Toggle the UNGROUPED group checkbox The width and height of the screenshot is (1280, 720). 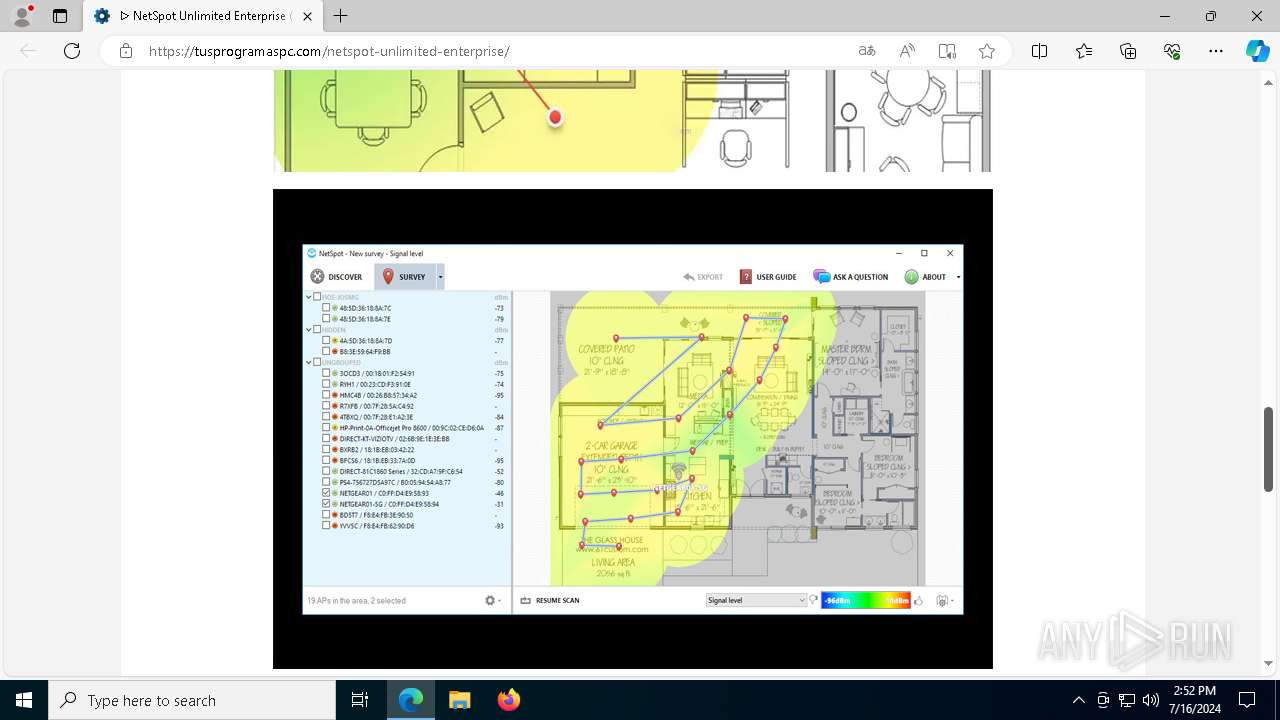(x=317, y=362)
